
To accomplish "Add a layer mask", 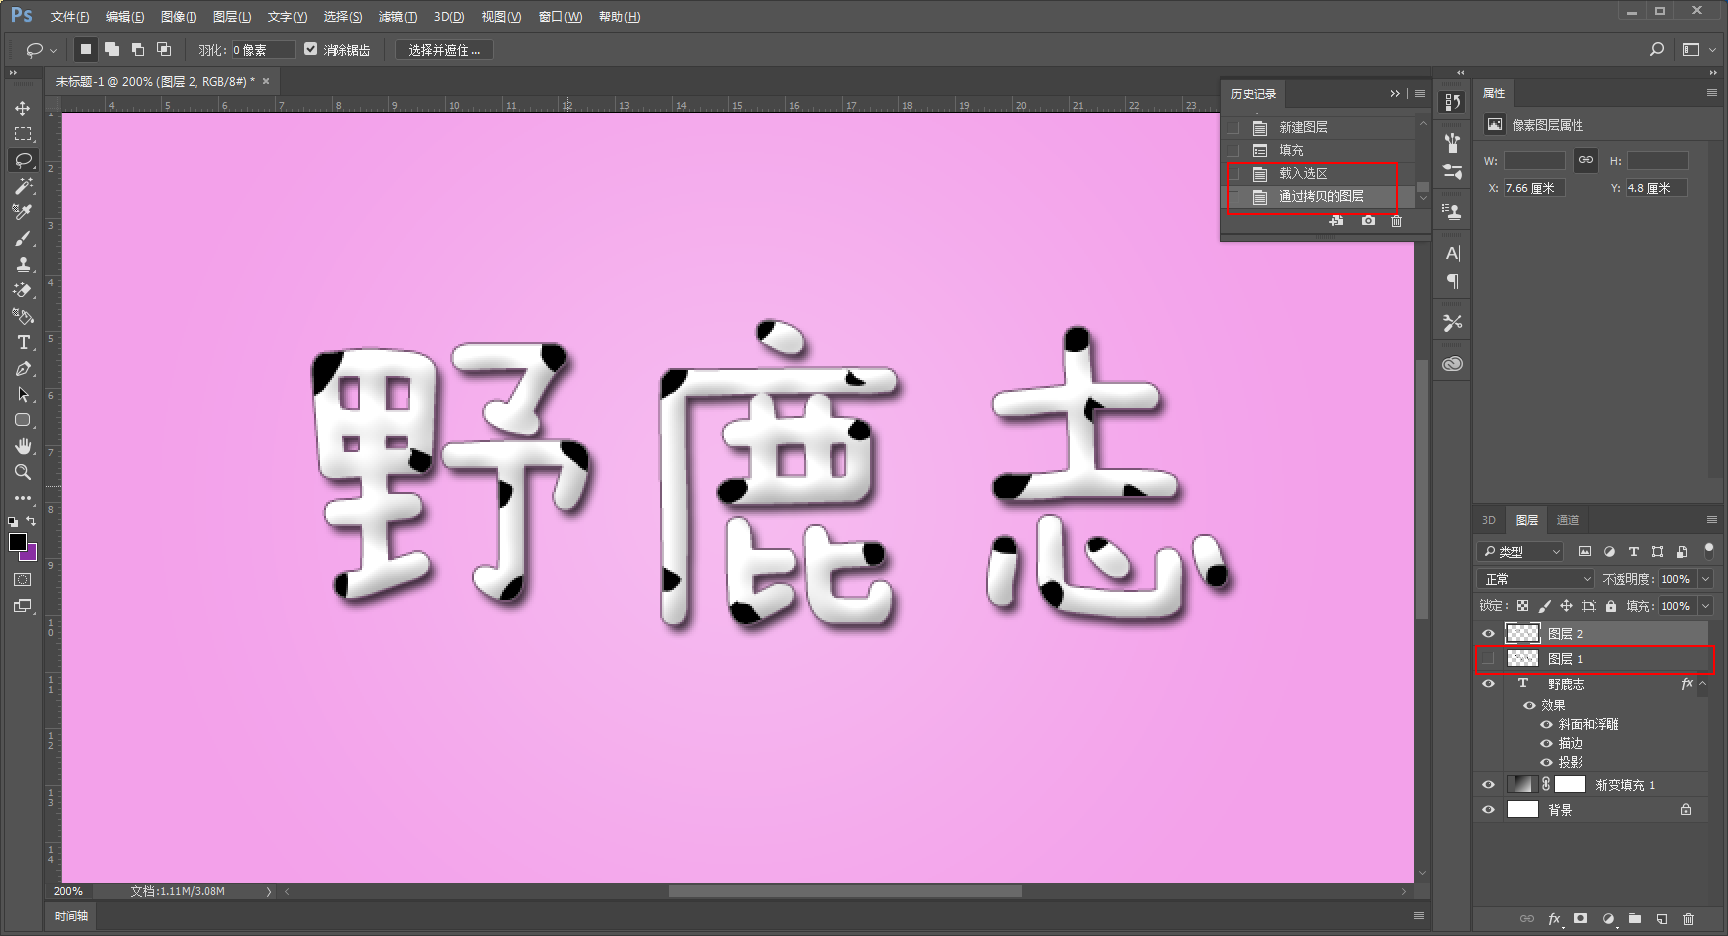I will (x=1580, y=918).
